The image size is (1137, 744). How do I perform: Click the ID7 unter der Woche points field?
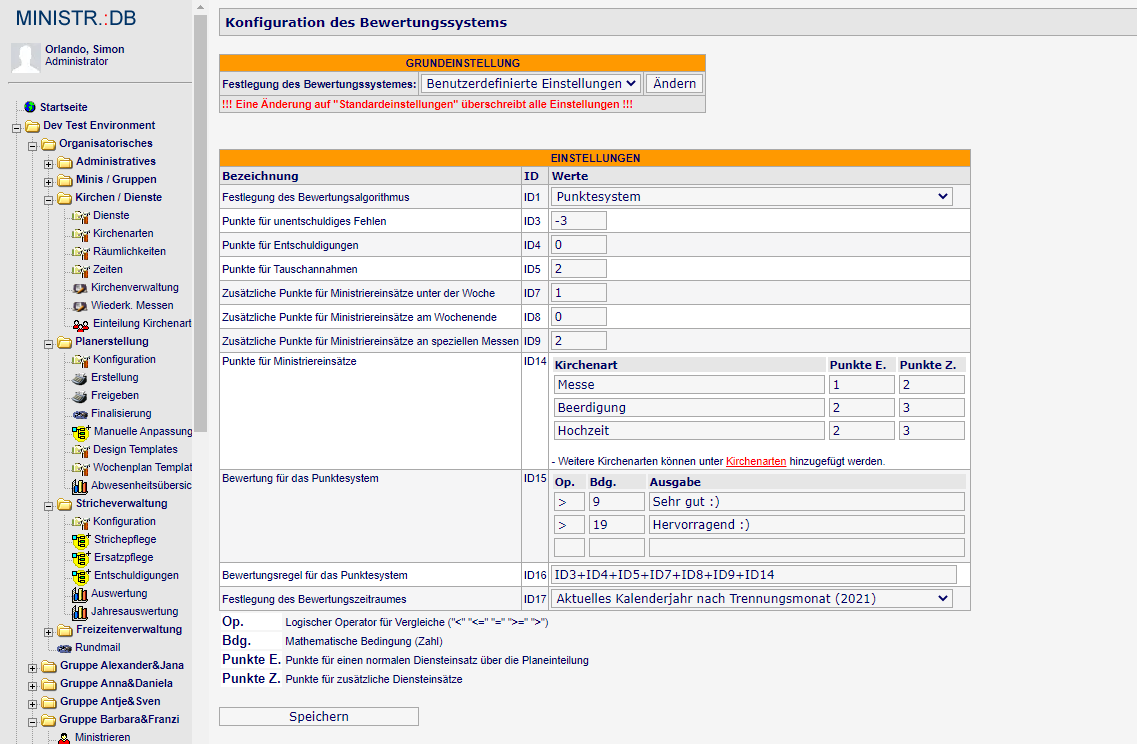point(579,292)
